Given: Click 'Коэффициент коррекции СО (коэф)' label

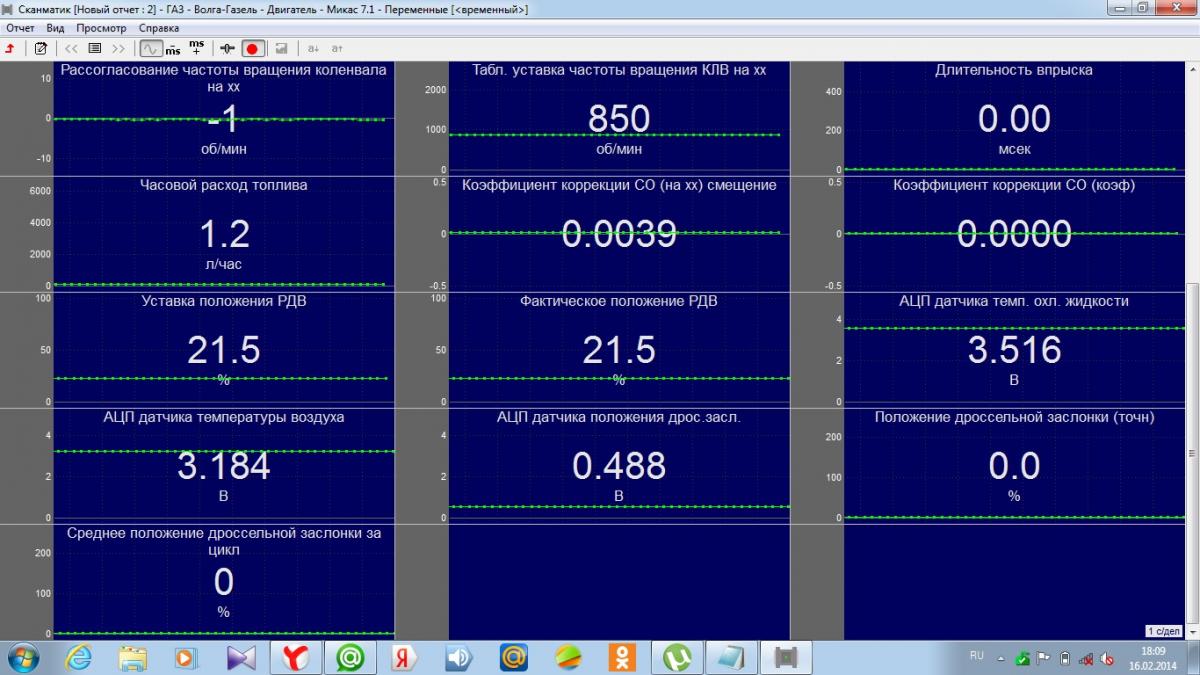Looking at the screenshot, I should 1014,185.
